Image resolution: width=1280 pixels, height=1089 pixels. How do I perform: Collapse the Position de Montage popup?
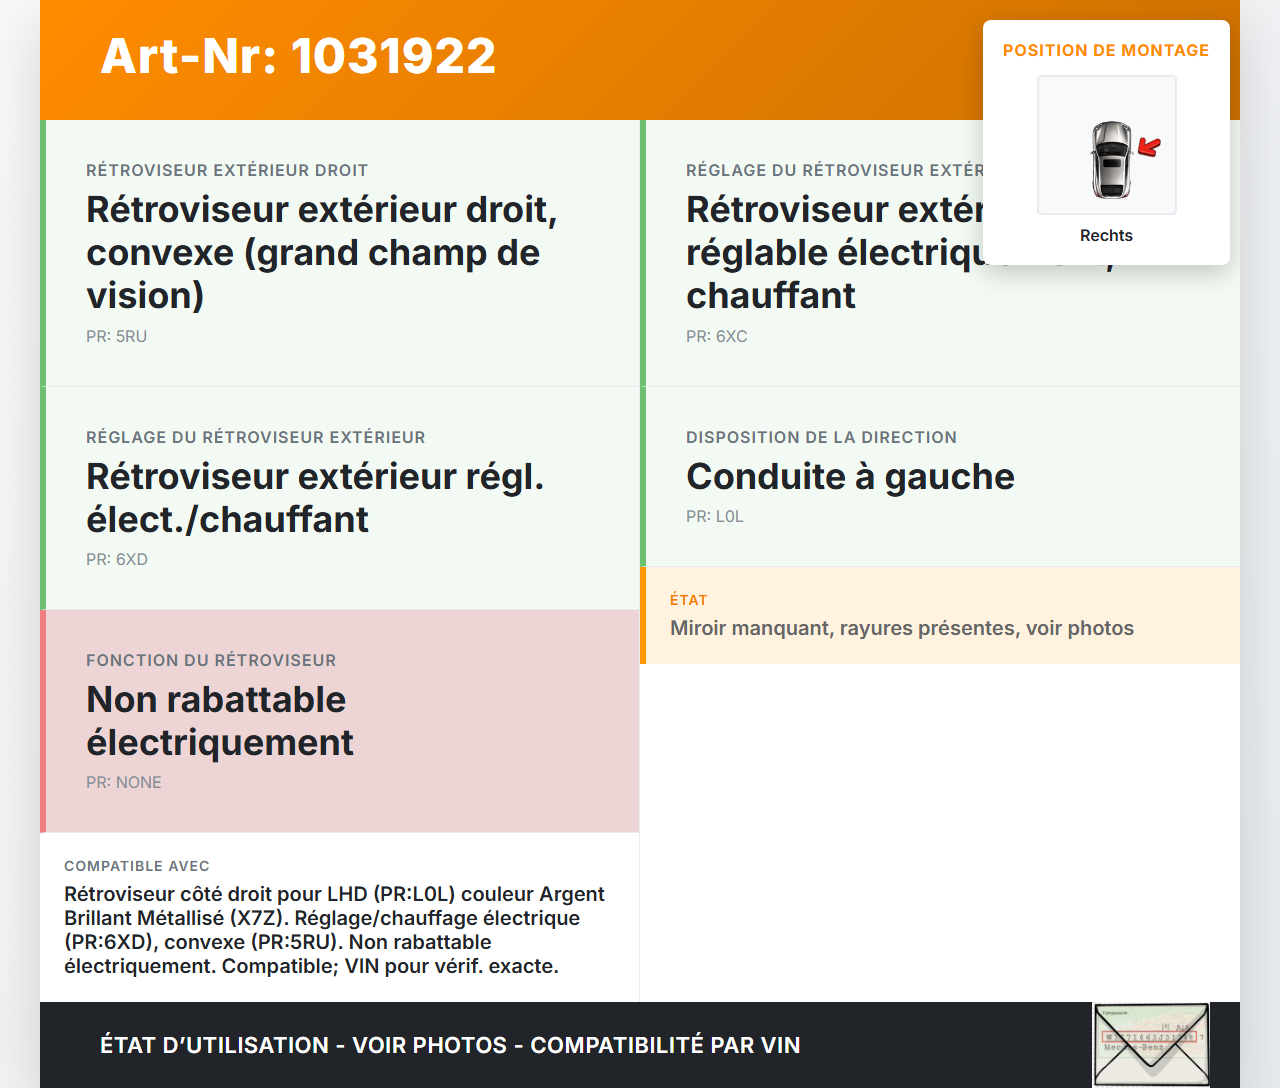coord(1106,50)
